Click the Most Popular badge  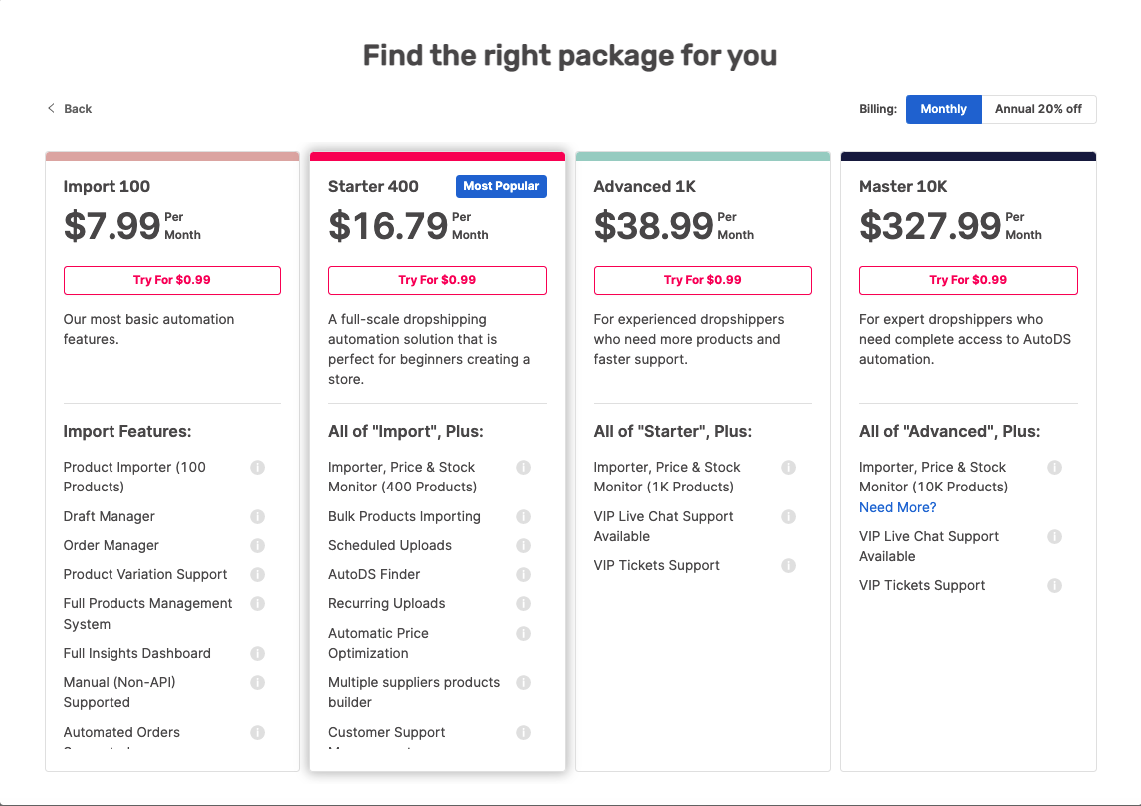(501, 186)
